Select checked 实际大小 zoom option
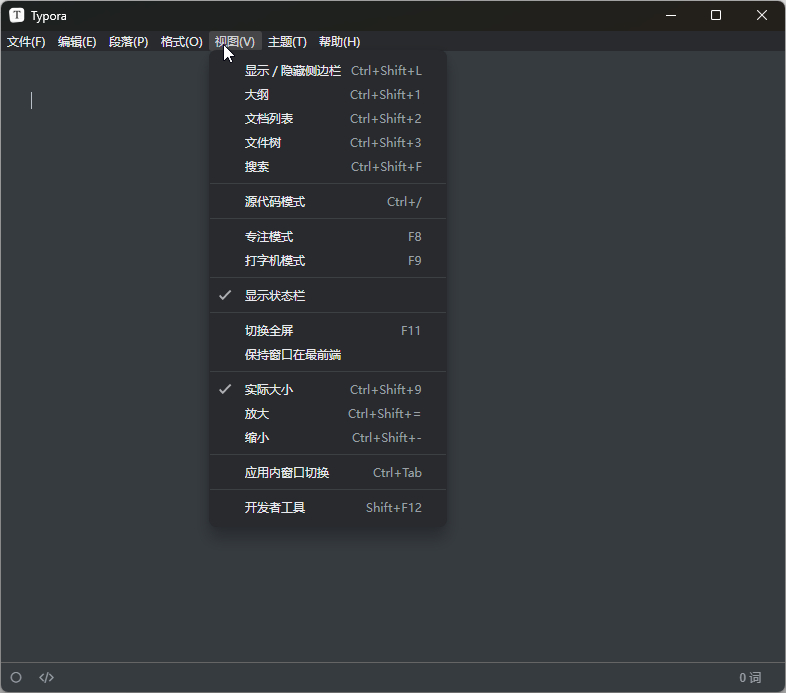Viewport: 786px width, 693px height. coord(328,390)
